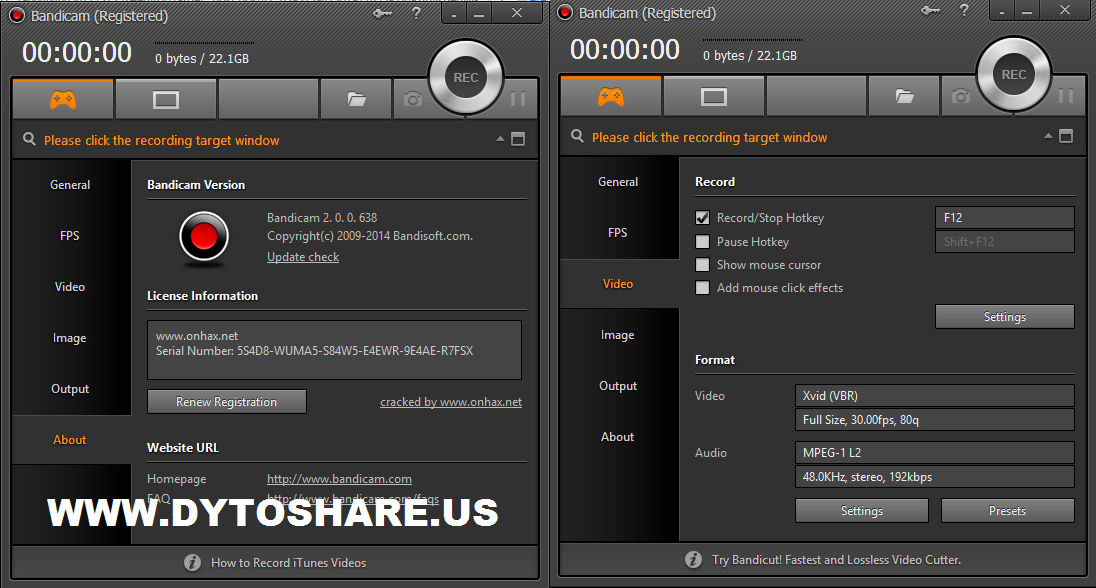Collapse panel arrow in right window

(x=1048, y=136)
